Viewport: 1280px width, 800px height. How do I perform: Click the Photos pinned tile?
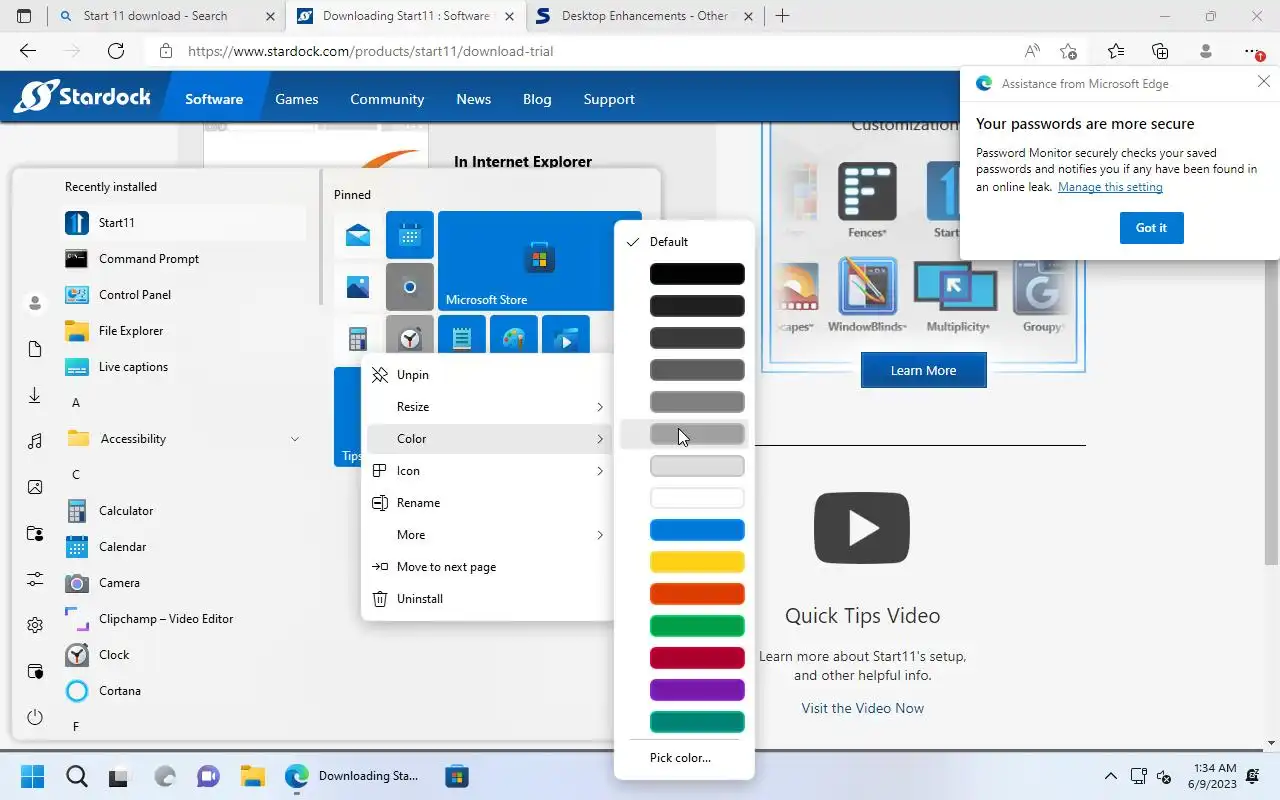[x=358, y=287]
